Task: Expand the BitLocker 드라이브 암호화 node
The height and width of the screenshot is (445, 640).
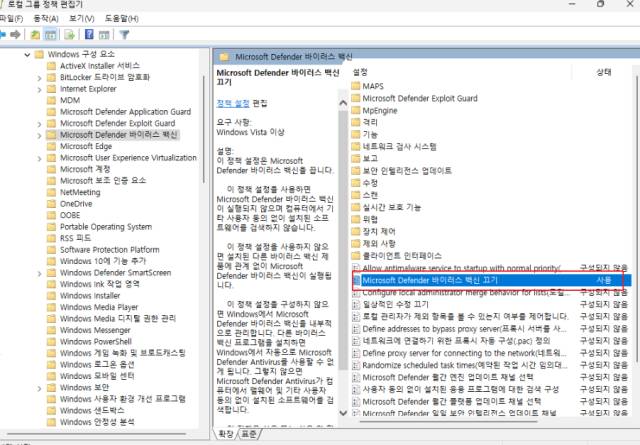Action: tap(39, 78)
